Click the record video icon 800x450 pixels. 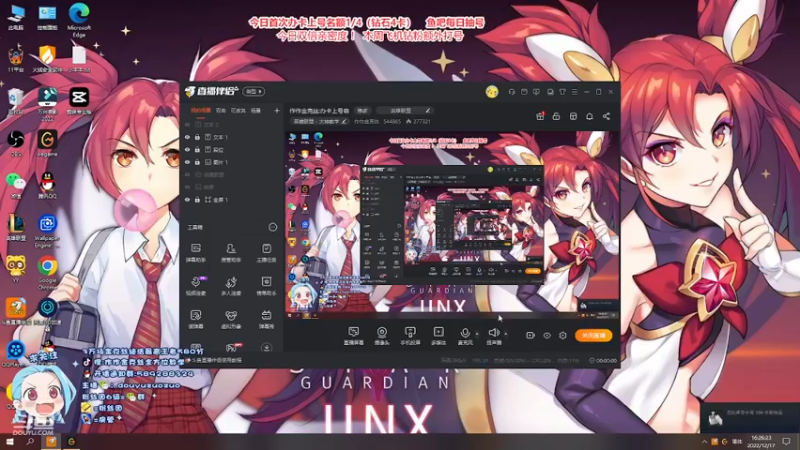(530, 335)
